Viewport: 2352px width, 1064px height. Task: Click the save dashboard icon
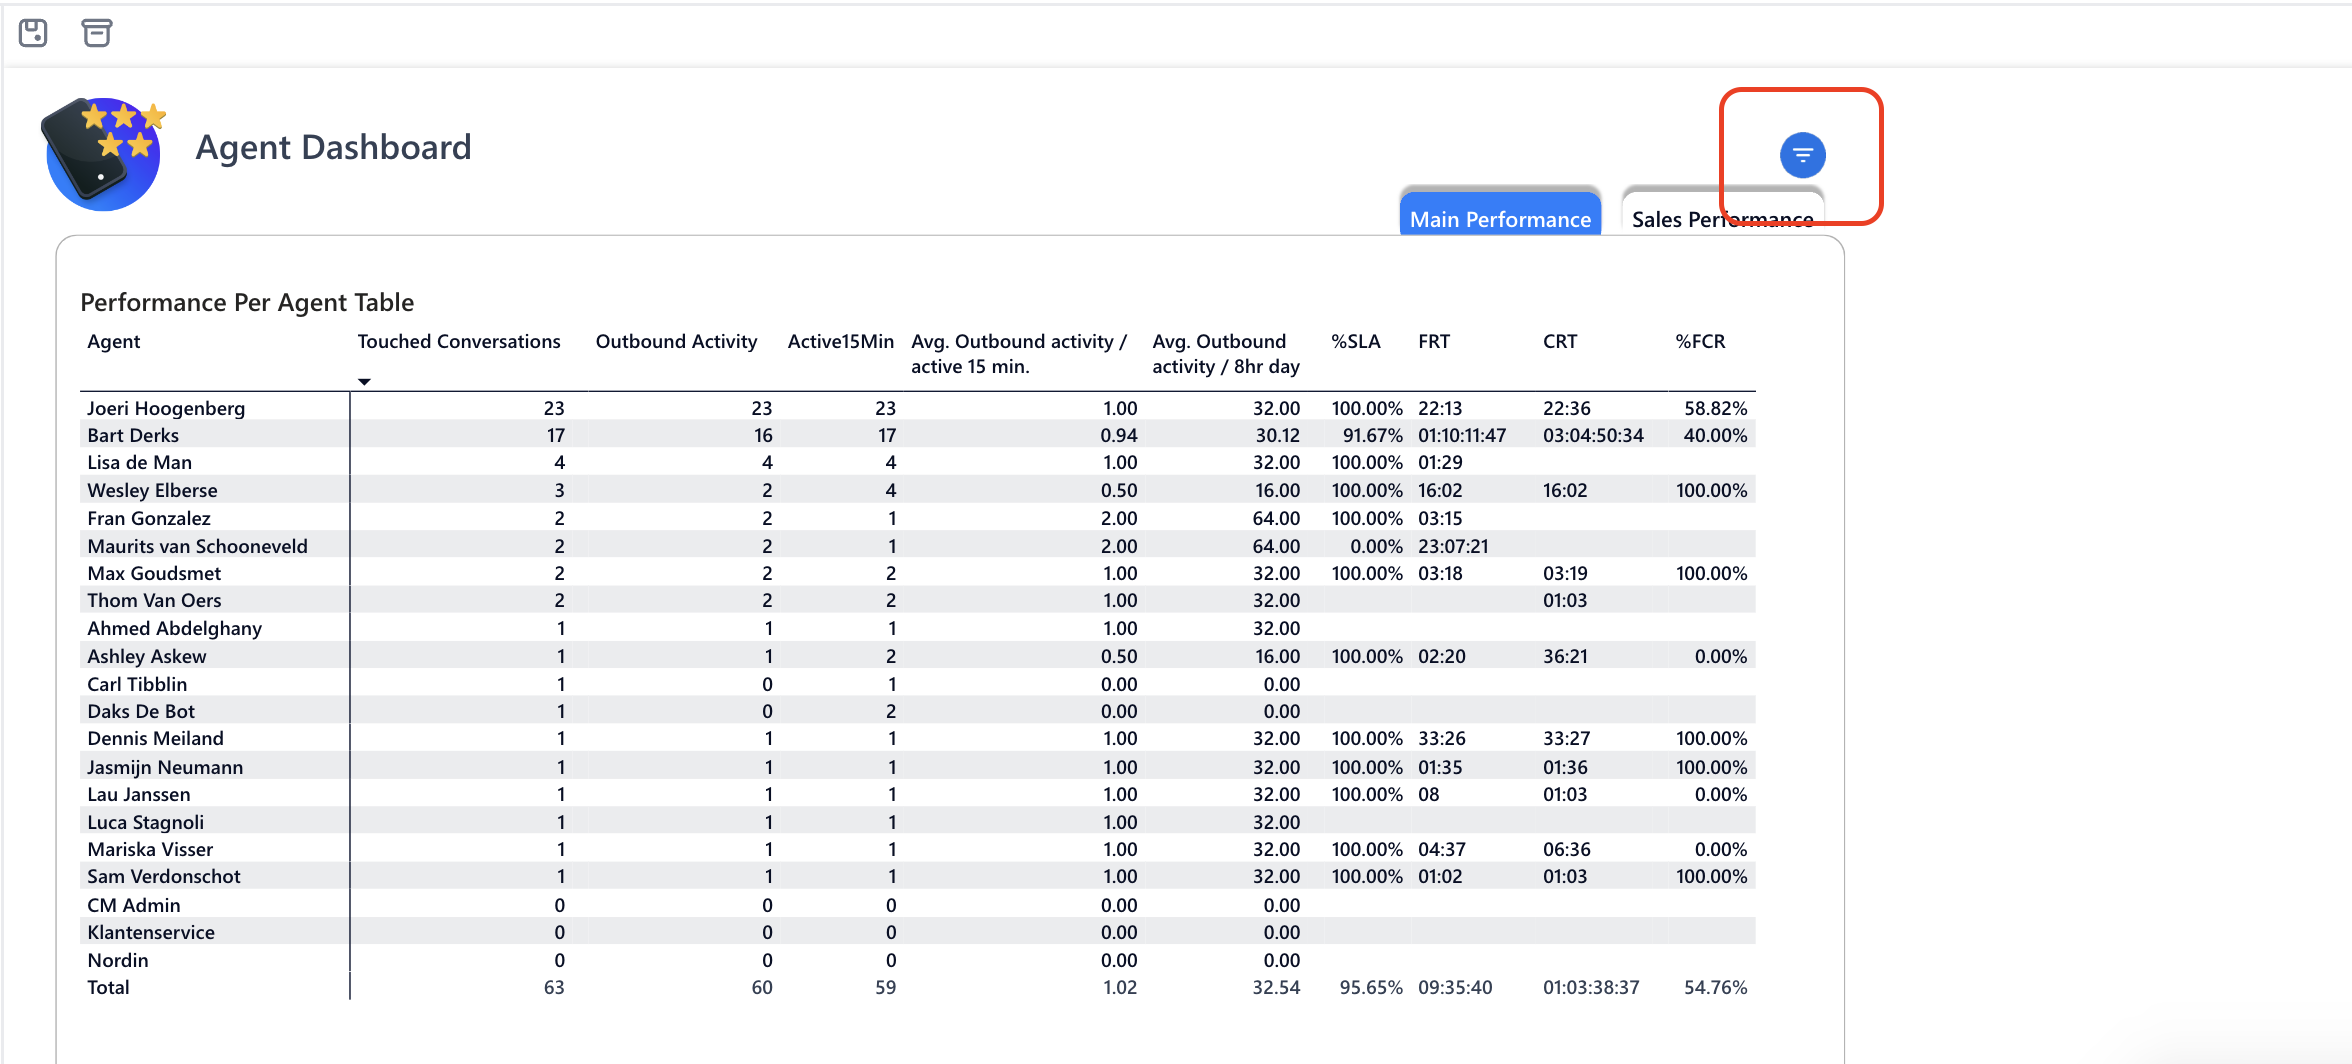[33, 33]
